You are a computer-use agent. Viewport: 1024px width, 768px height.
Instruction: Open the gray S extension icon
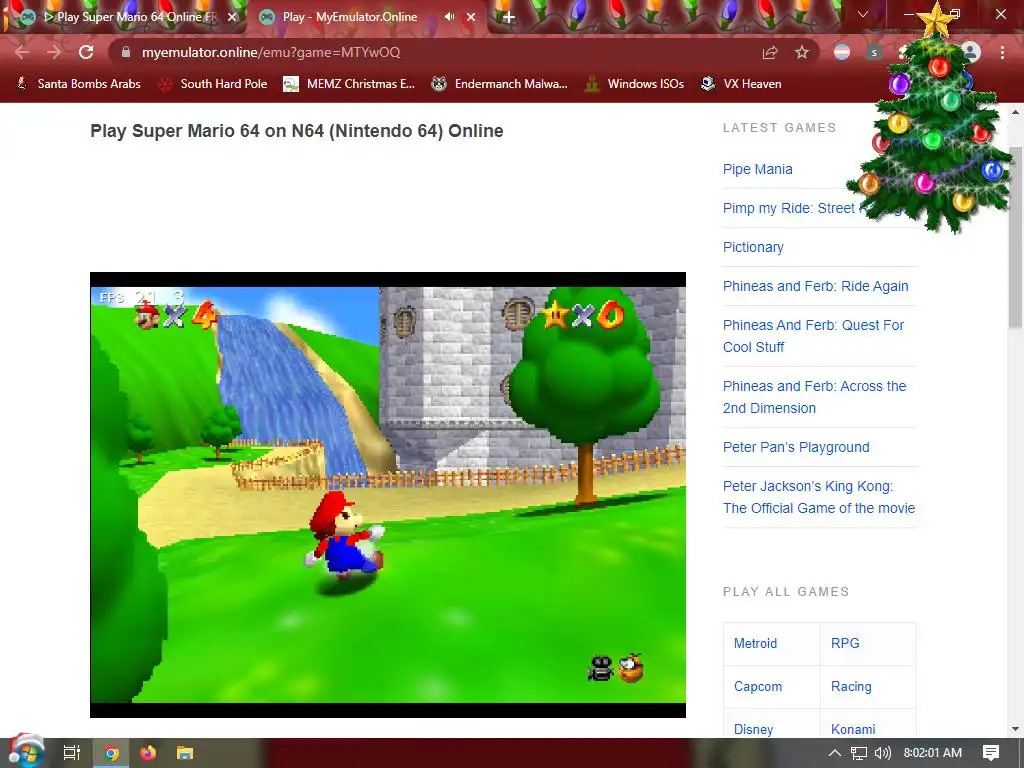tap(874, 52)
